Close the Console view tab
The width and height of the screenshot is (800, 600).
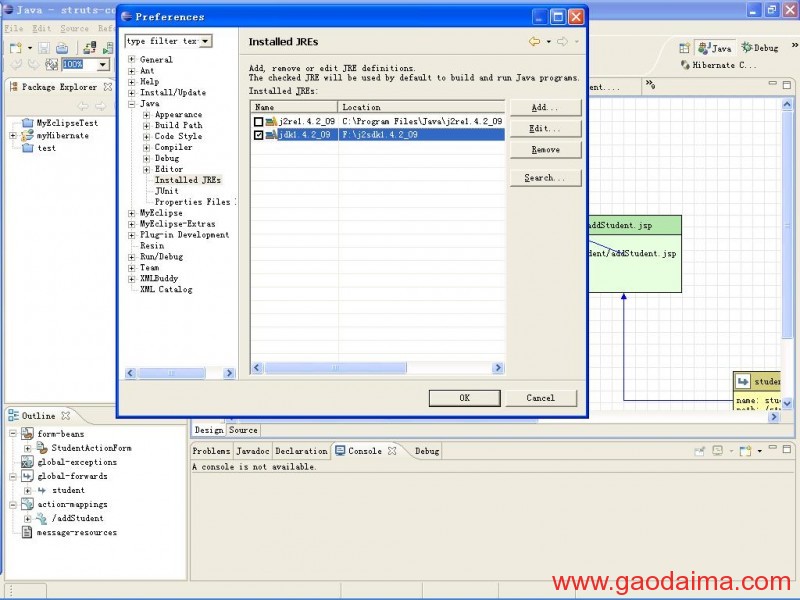tap(392, 451)
